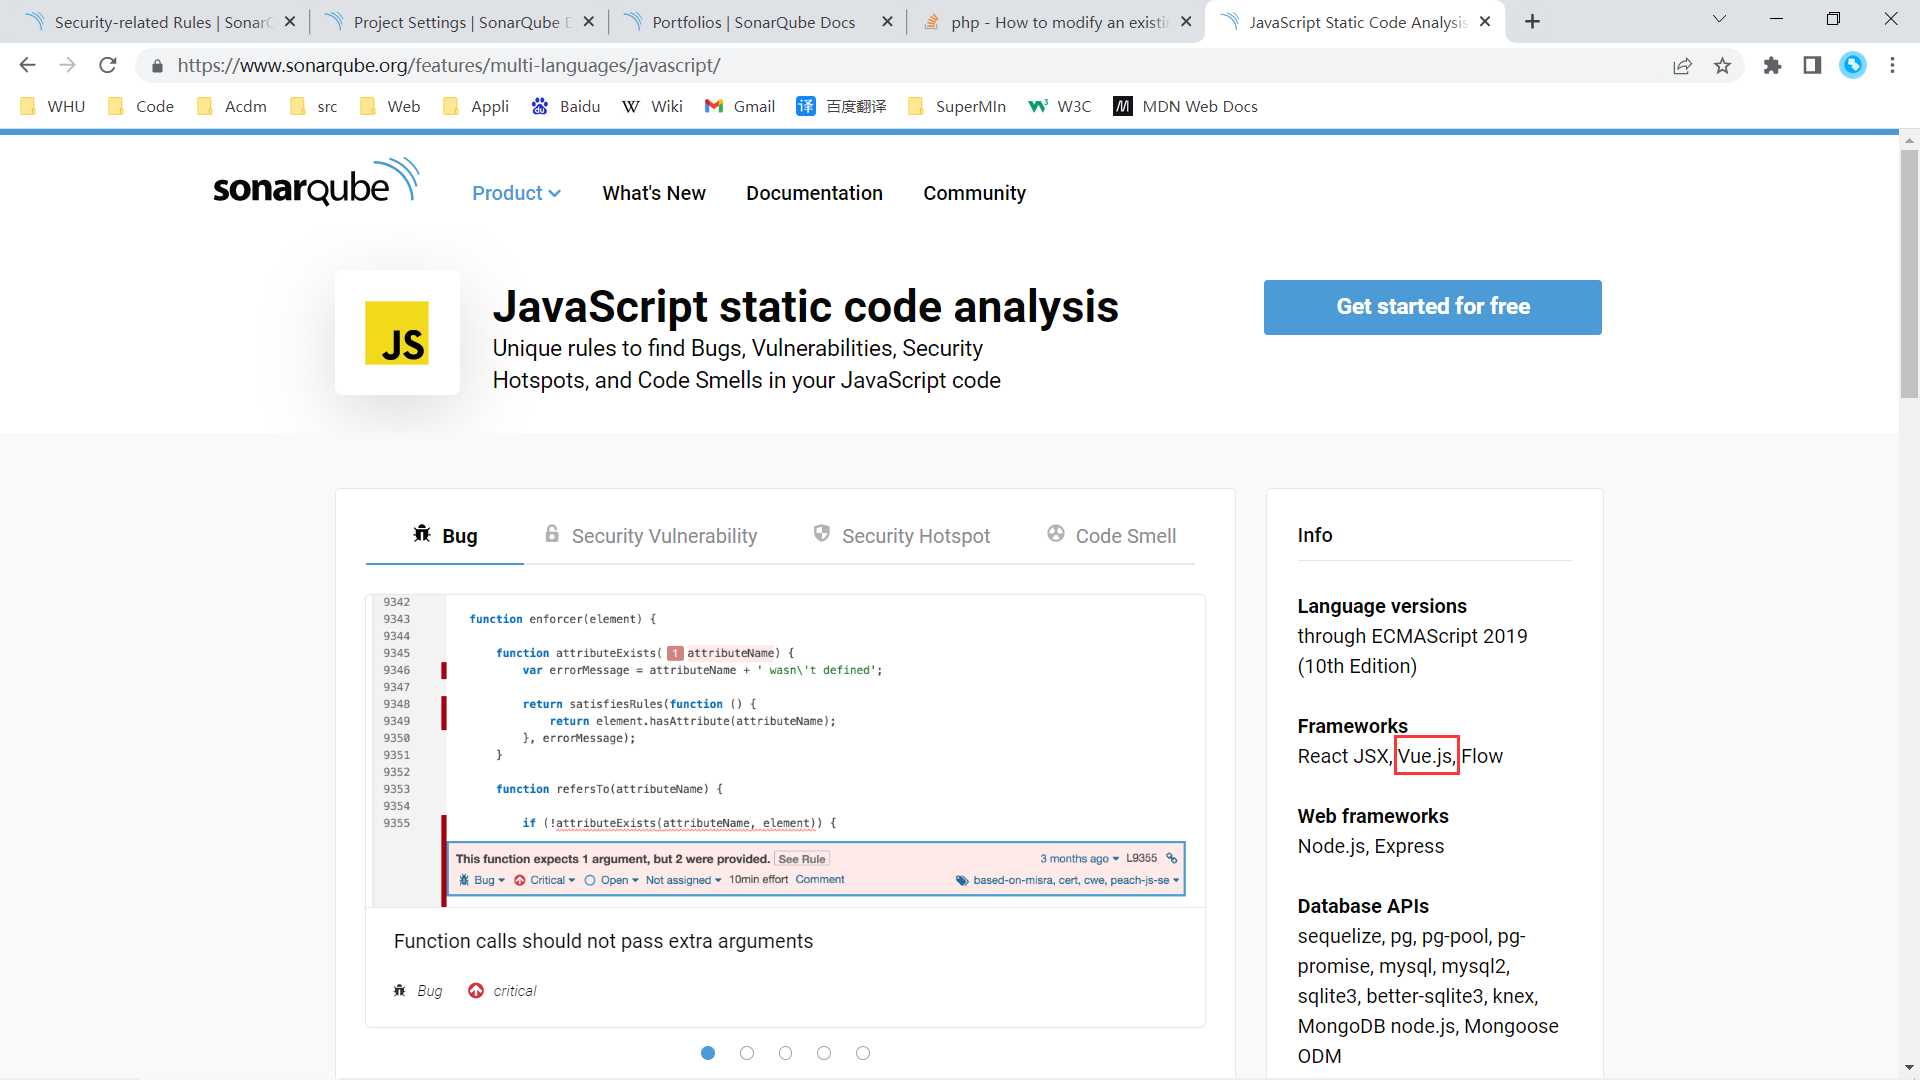
Task: Open the Code bookmark folder
Action: [x=141, y=106]
